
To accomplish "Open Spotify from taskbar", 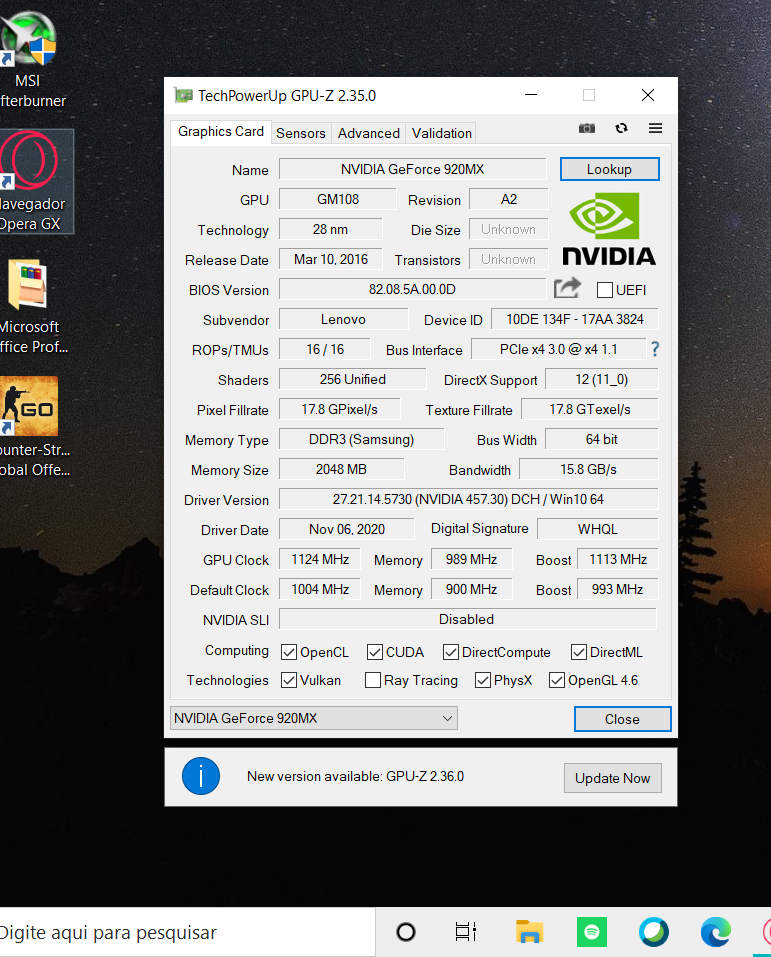I will pos(592,932).
